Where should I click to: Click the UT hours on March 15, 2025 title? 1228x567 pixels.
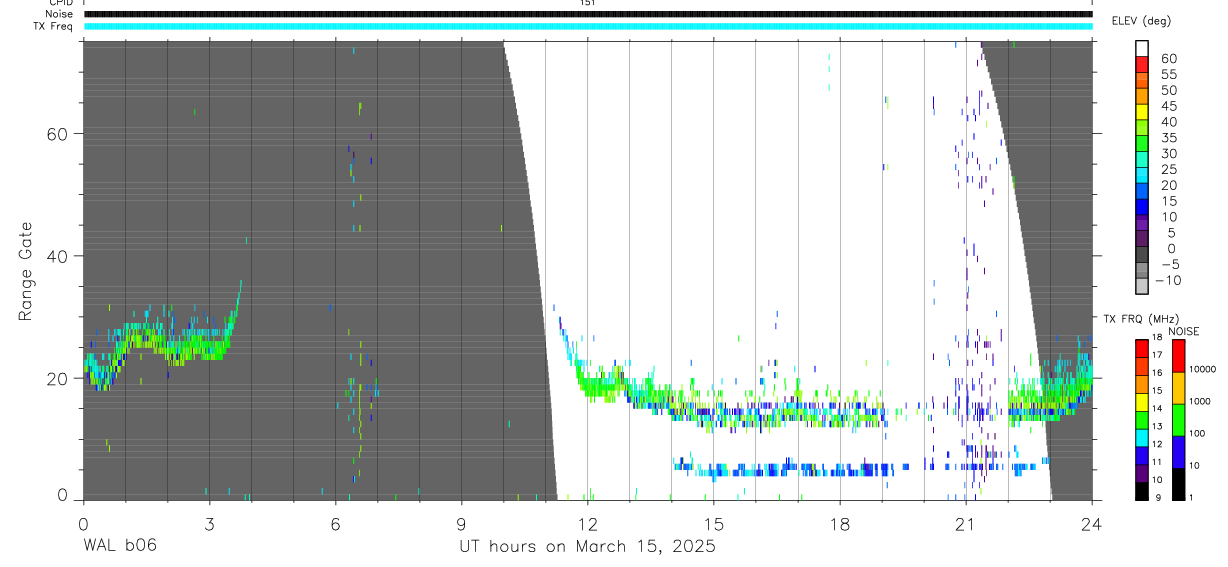click(587, 546)
